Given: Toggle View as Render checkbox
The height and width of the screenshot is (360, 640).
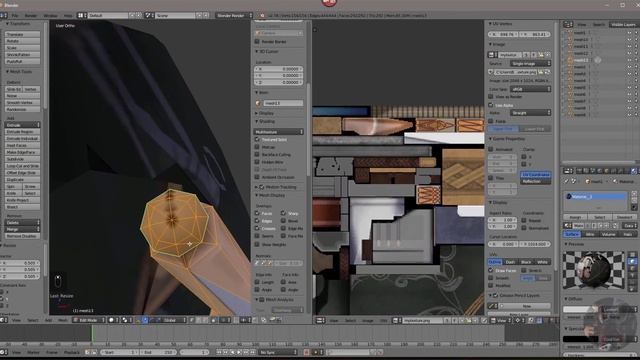Looking at the screenshot, I should [491, 97].
